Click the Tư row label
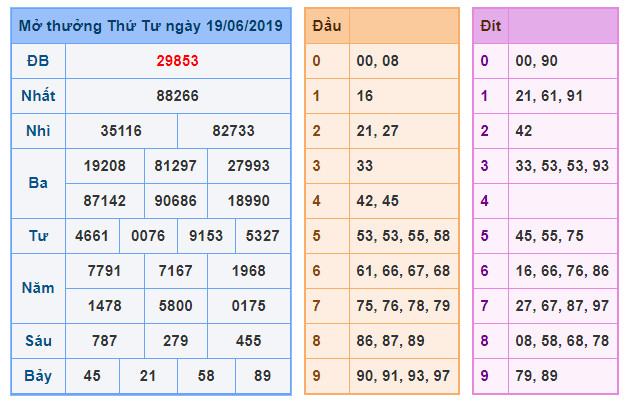Image resolution: width=630 pixels, height=403 pixels. click(37, 236)
